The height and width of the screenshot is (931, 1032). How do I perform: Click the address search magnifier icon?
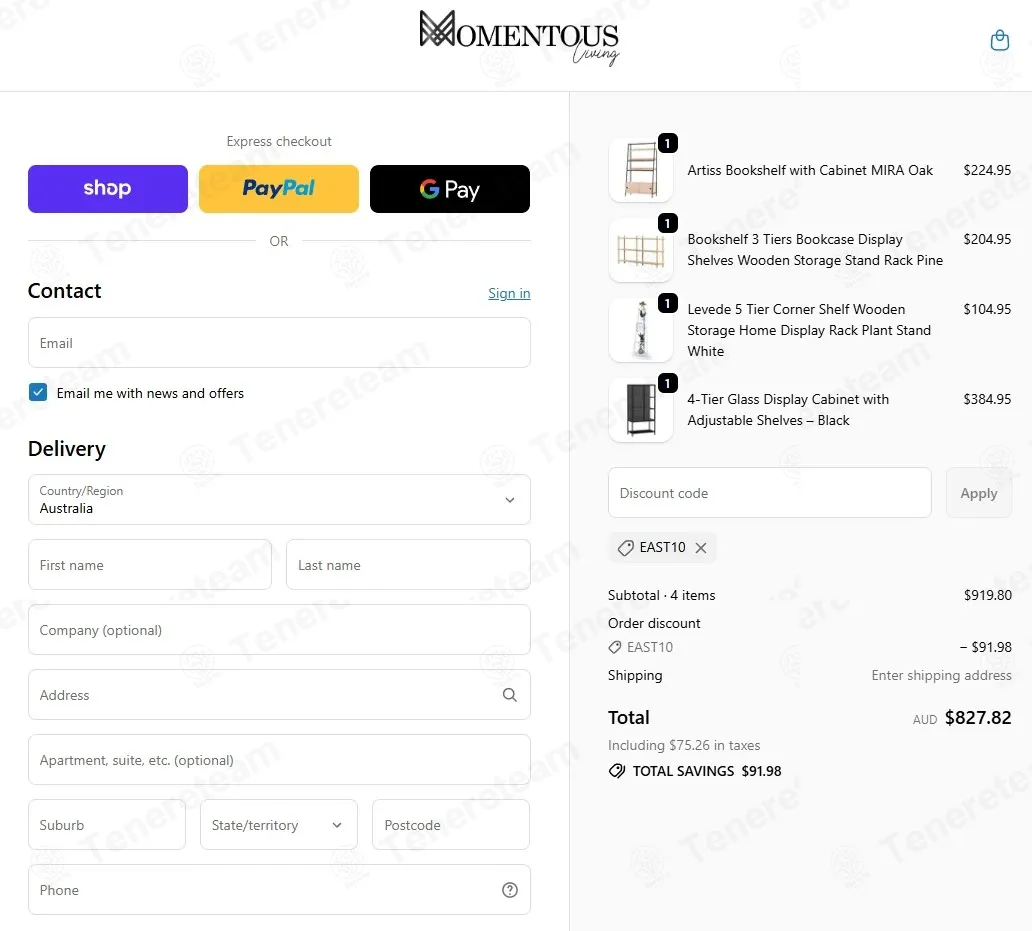tap(509, 695)
